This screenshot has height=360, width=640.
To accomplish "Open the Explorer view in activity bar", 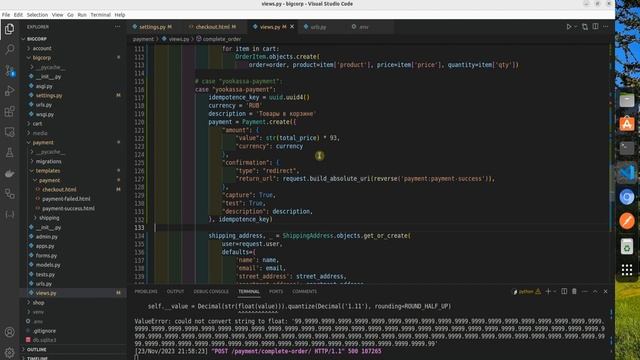I will (x=9, y=29).
